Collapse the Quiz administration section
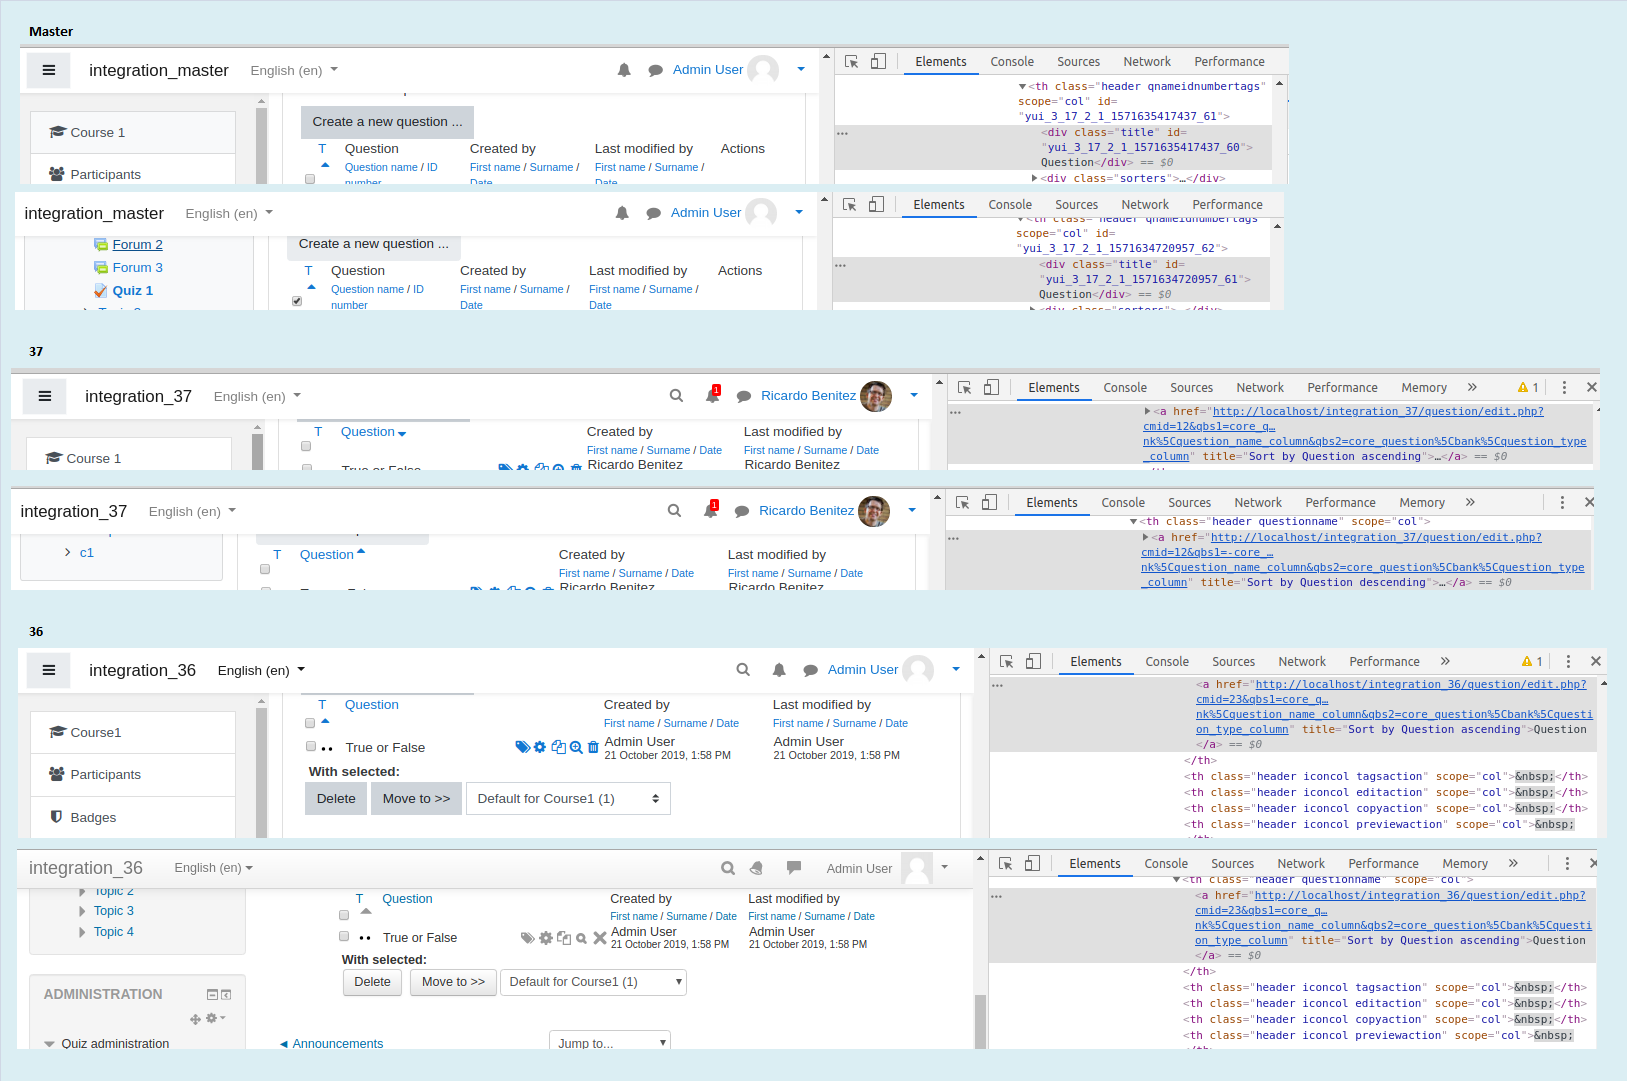 pos(49,1043)
